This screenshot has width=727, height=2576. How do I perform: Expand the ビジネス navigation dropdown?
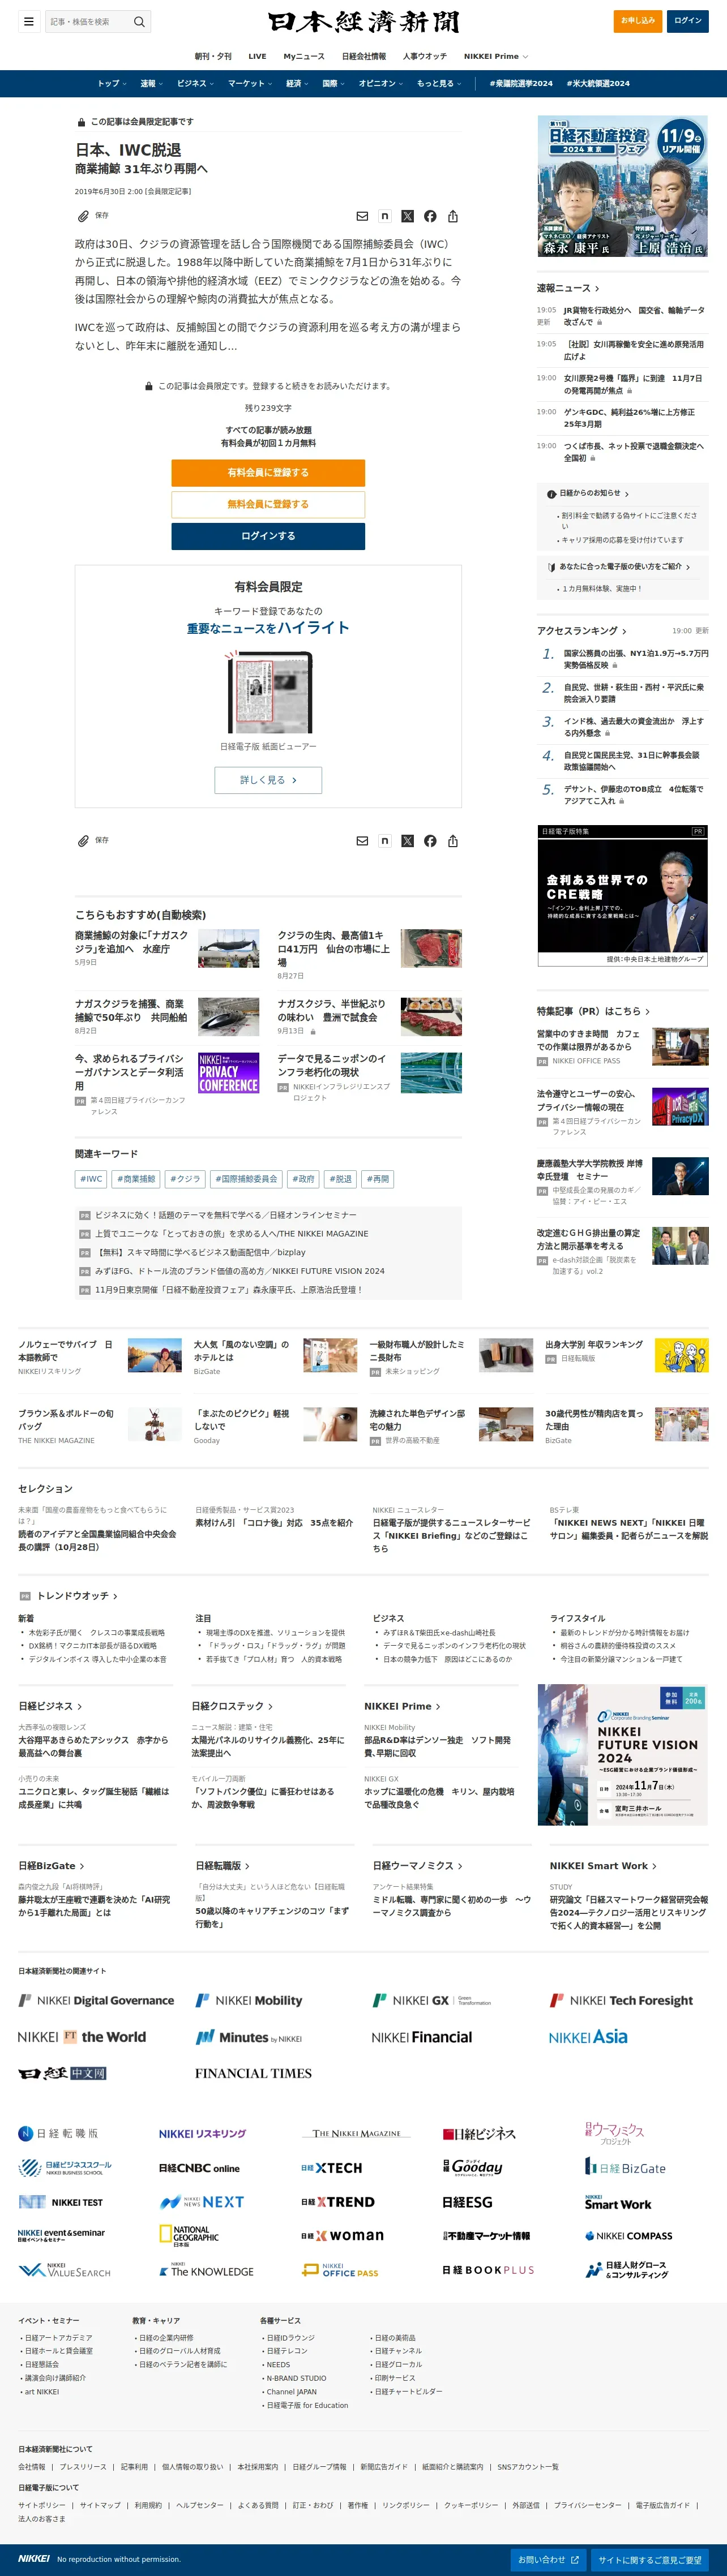[195, 83]
